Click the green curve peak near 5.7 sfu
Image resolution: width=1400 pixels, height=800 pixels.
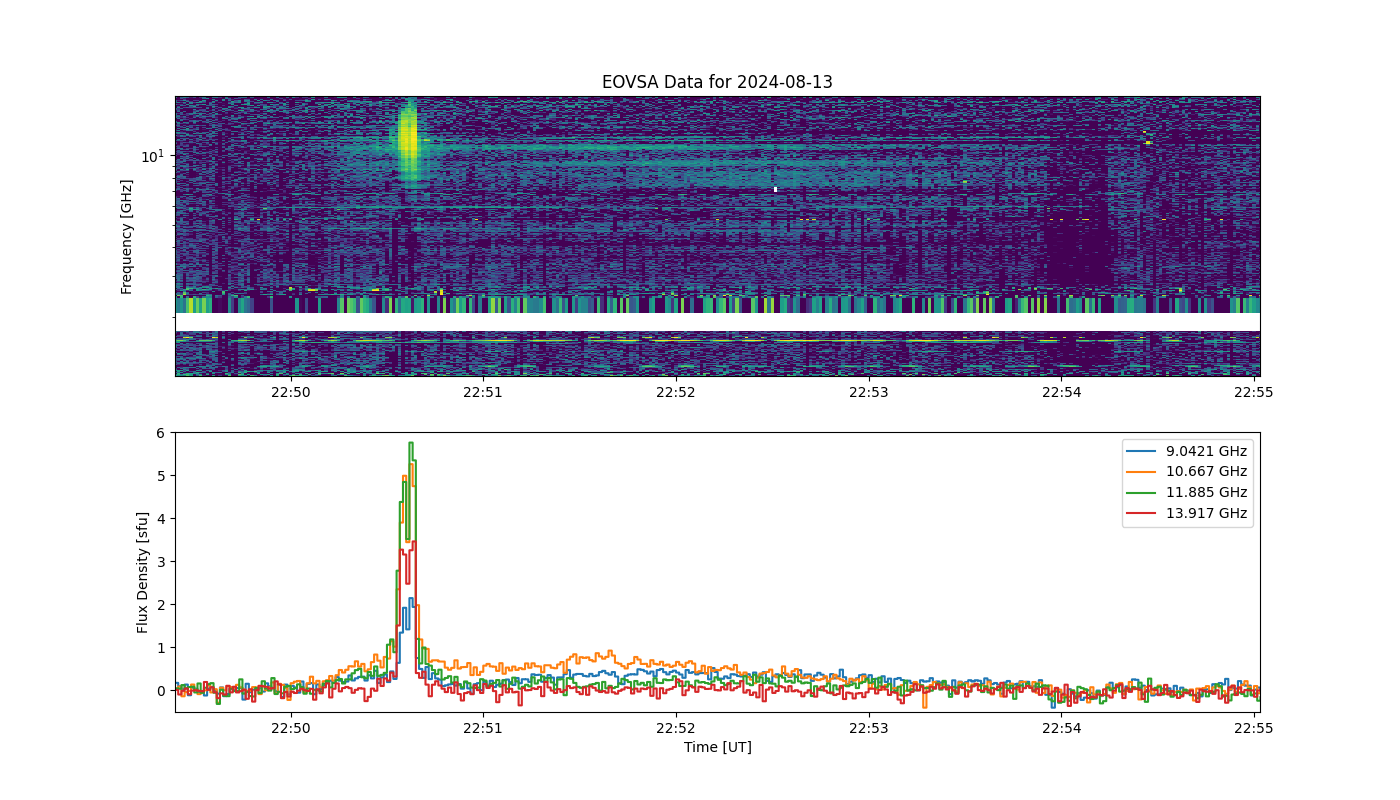point(410,443)
